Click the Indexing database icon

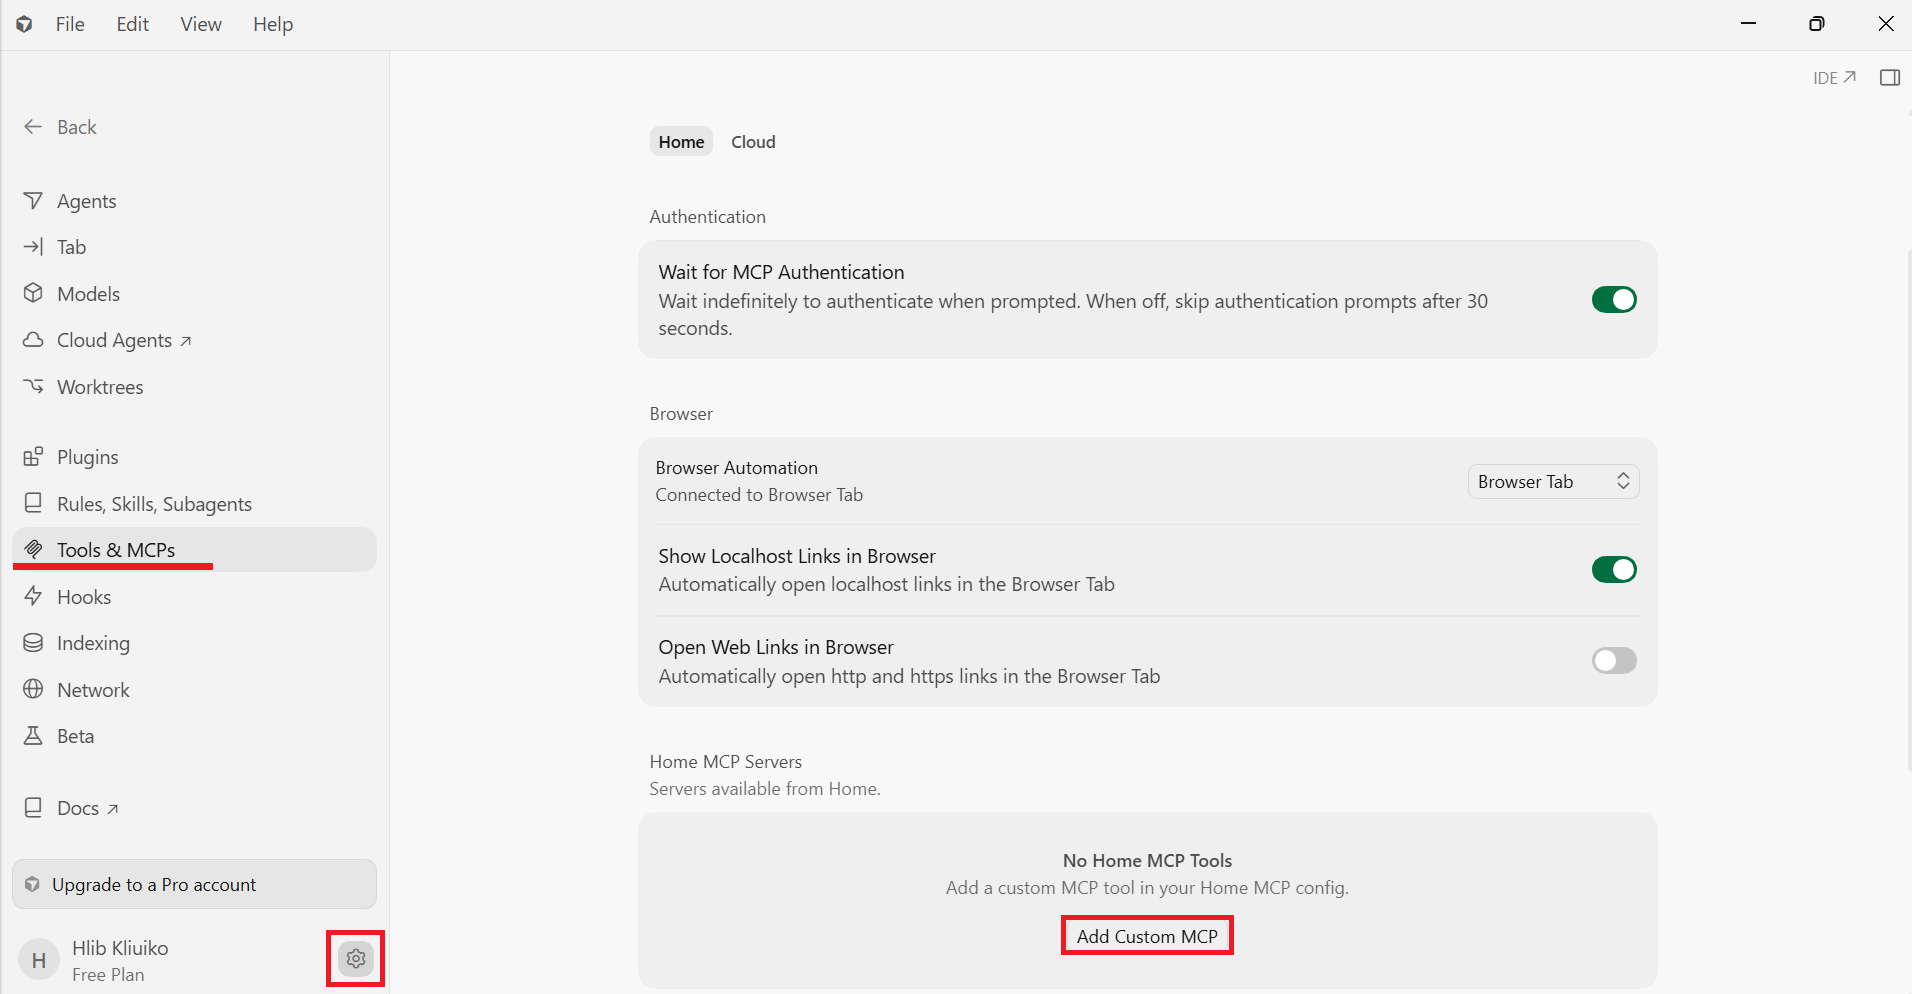click(x=33, y=642)
